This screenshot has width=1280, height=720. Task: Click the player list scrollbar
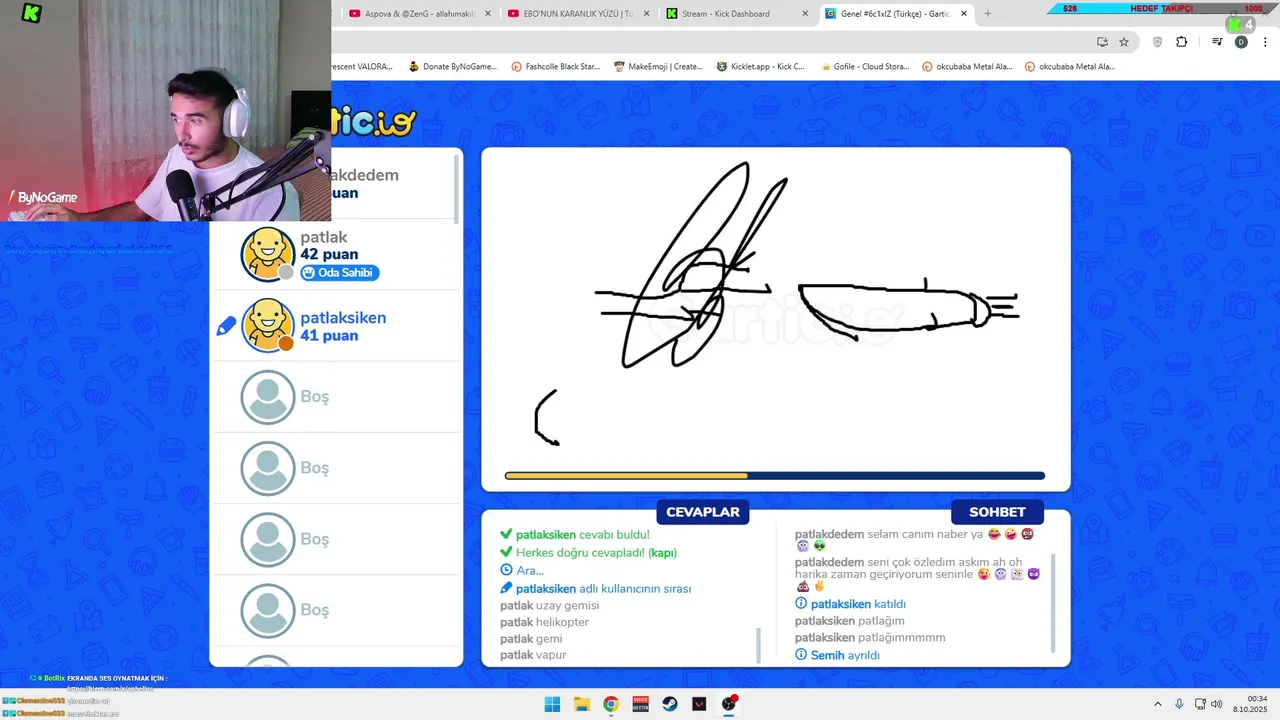[x=457, y=190]
